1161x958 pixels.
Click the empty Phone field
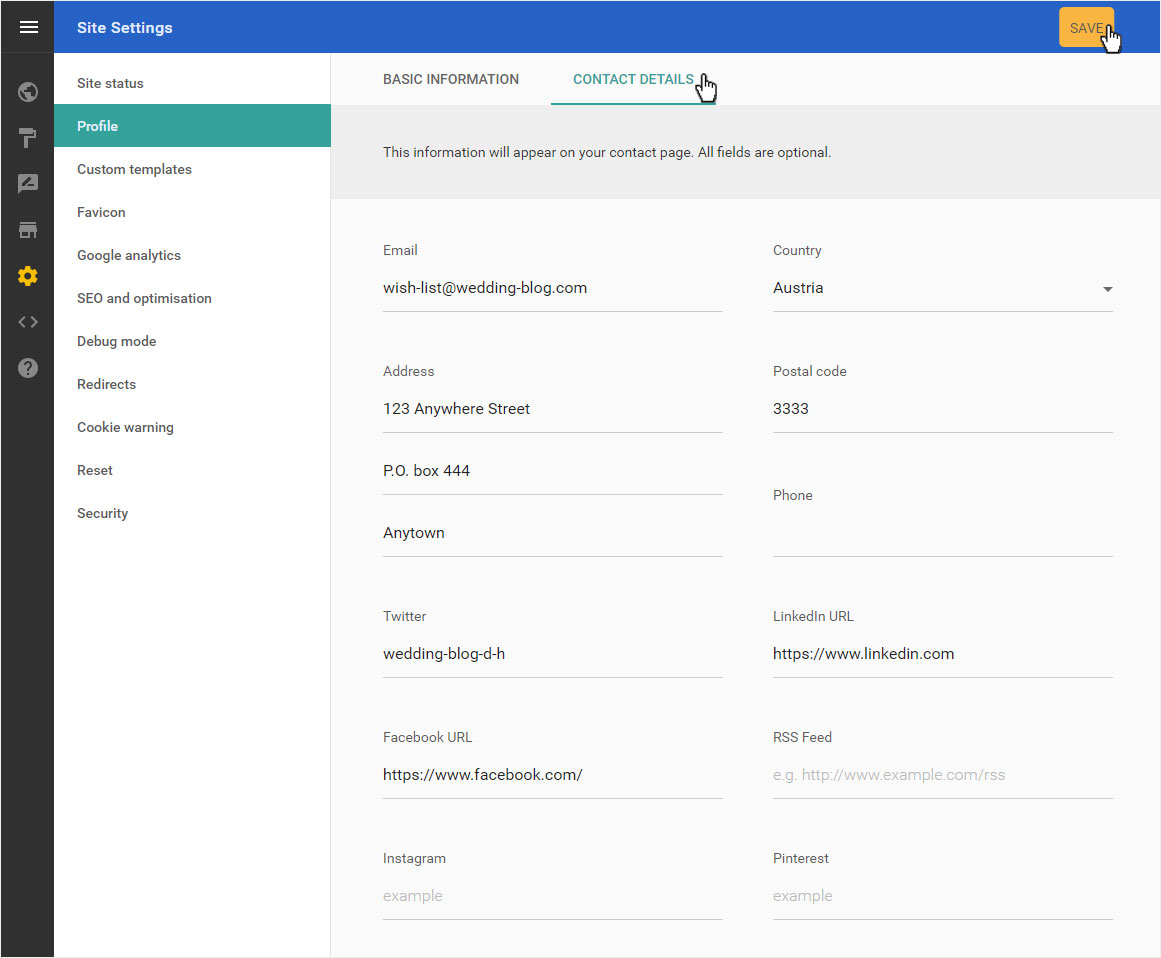click(943, 533)
